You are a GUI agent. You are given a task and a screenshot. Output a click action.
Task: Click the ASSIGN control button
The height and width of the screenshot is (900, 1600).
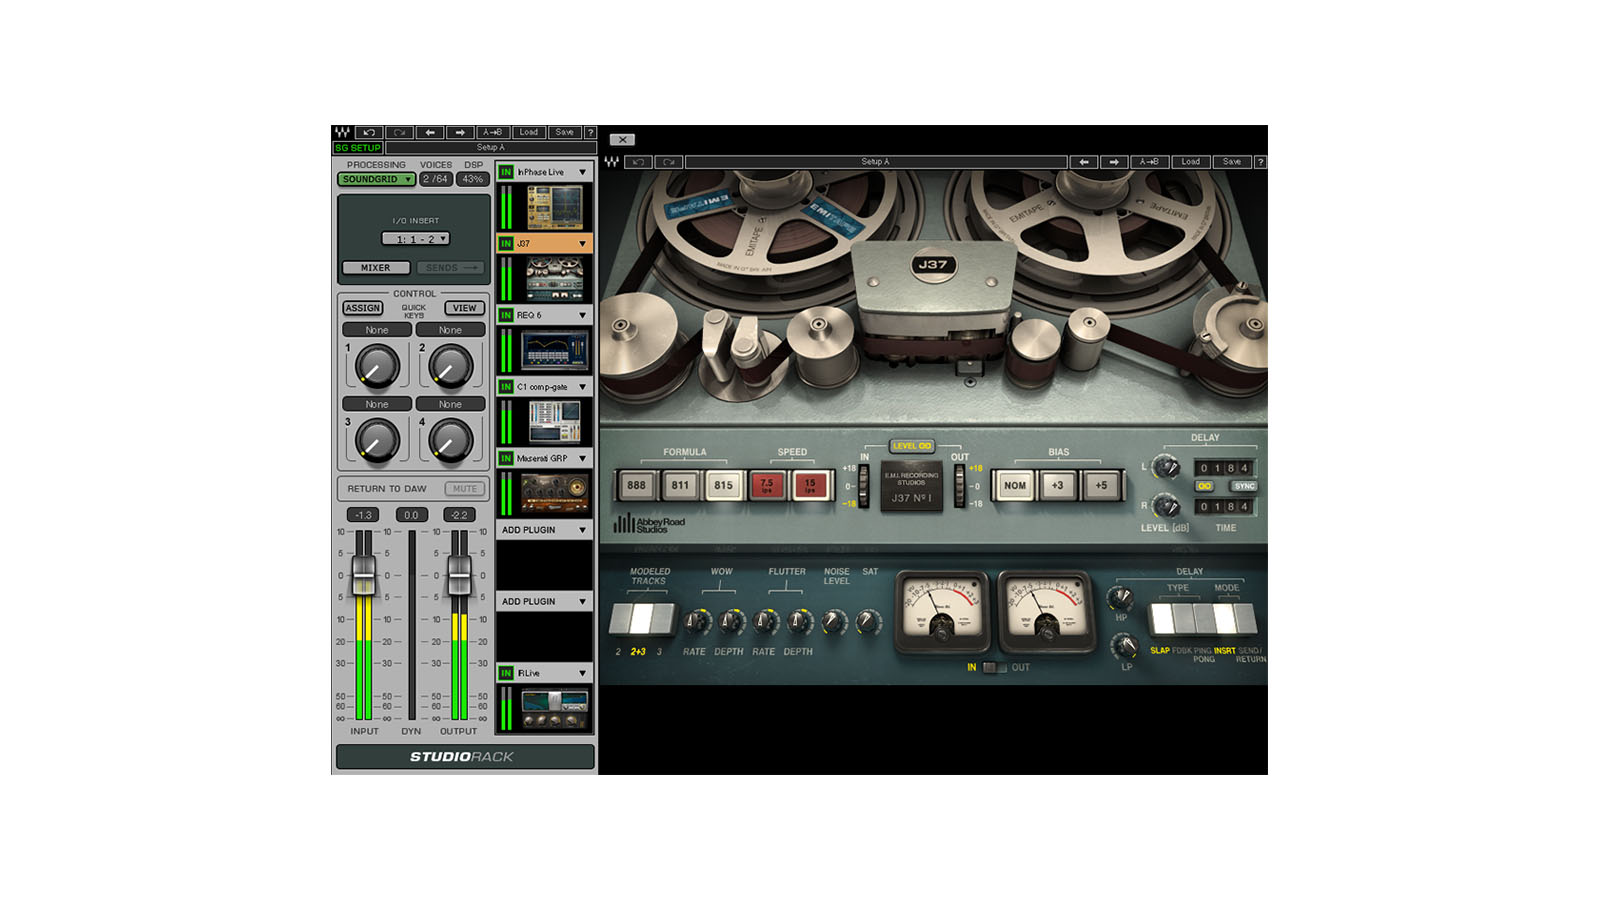[x=363, y=308]
